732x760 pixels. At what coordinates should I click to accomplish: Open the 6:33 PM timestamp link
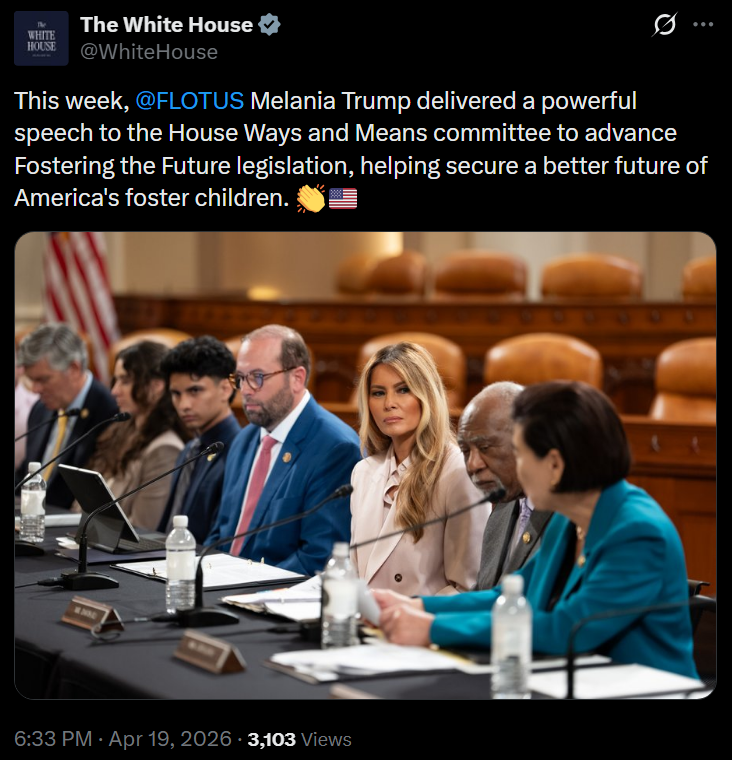pyautogui.click(x=53, y=739)
